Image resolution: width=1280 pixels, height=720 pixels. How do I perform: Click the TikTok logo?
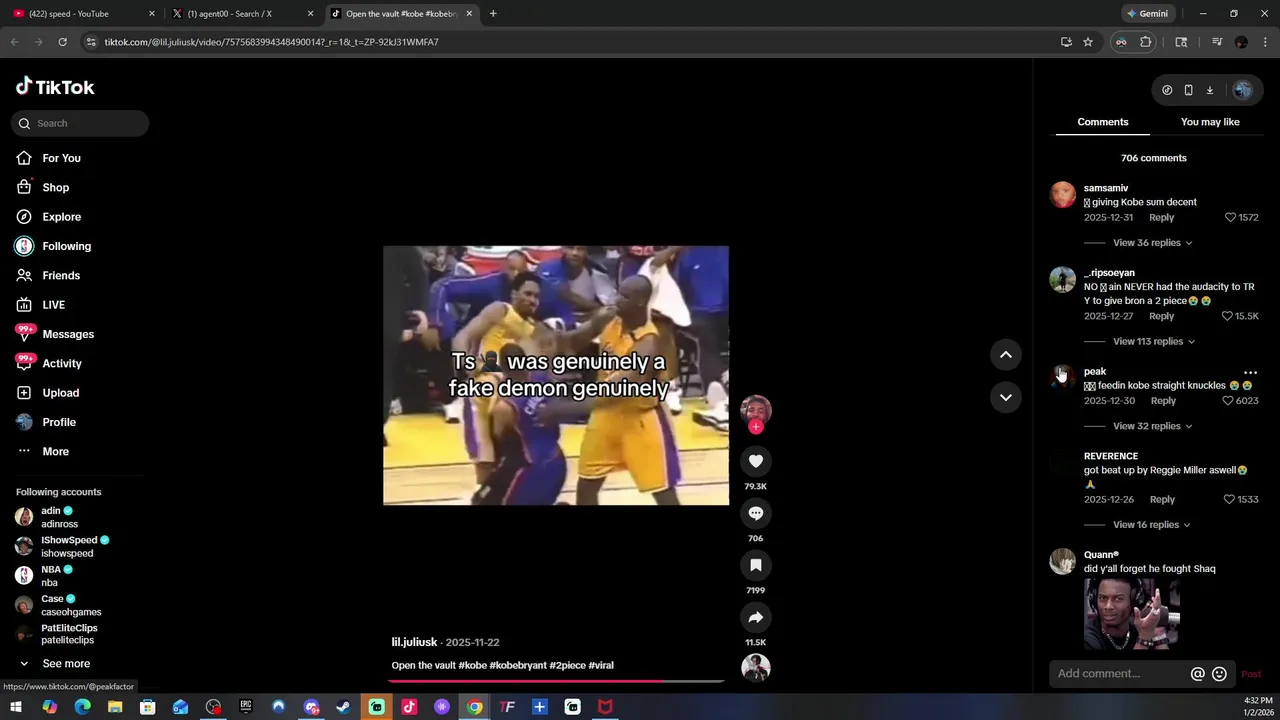[55, 87]
